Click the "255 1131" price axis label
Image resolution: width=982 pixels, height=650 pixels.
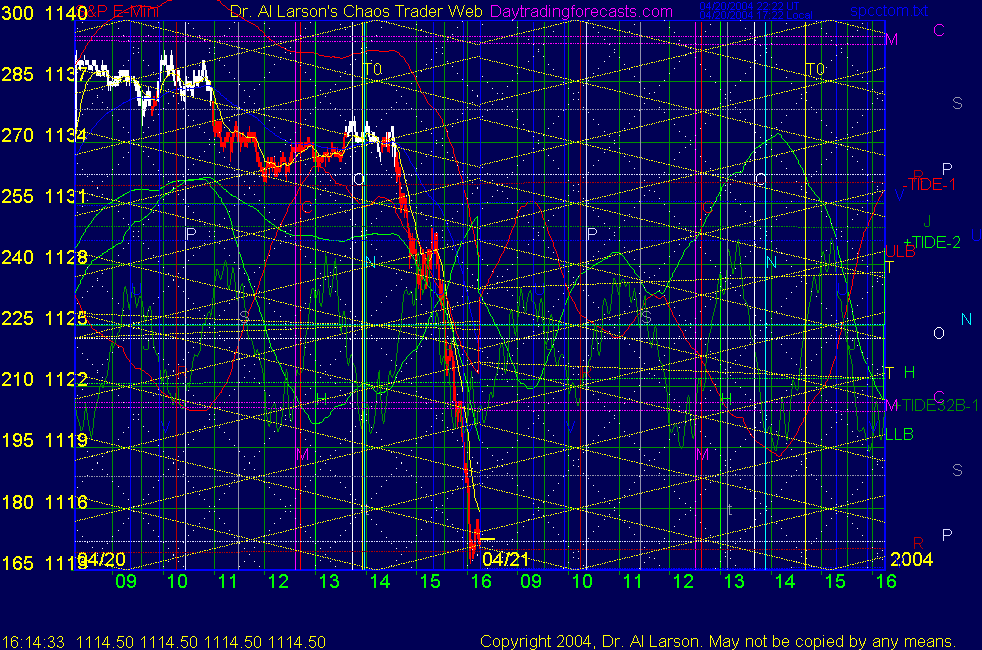(x=44, y=197)
